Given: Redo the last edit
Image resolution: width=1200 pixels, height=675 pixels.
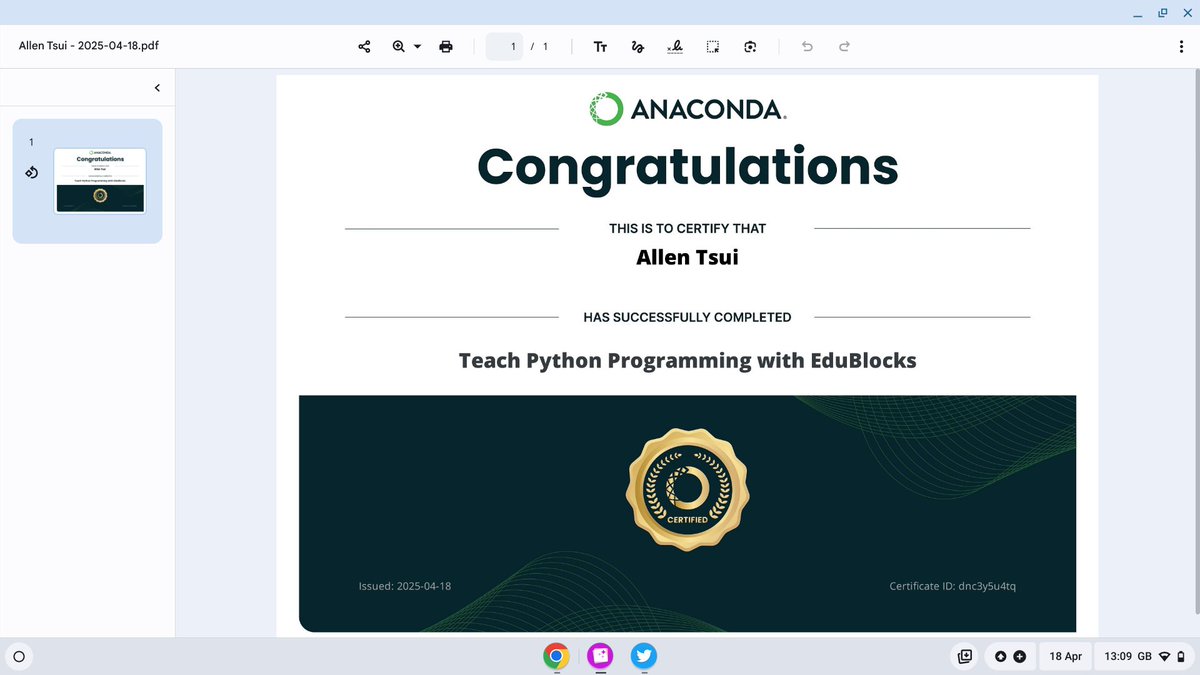Looking at the screenshot, I should 844,47.
